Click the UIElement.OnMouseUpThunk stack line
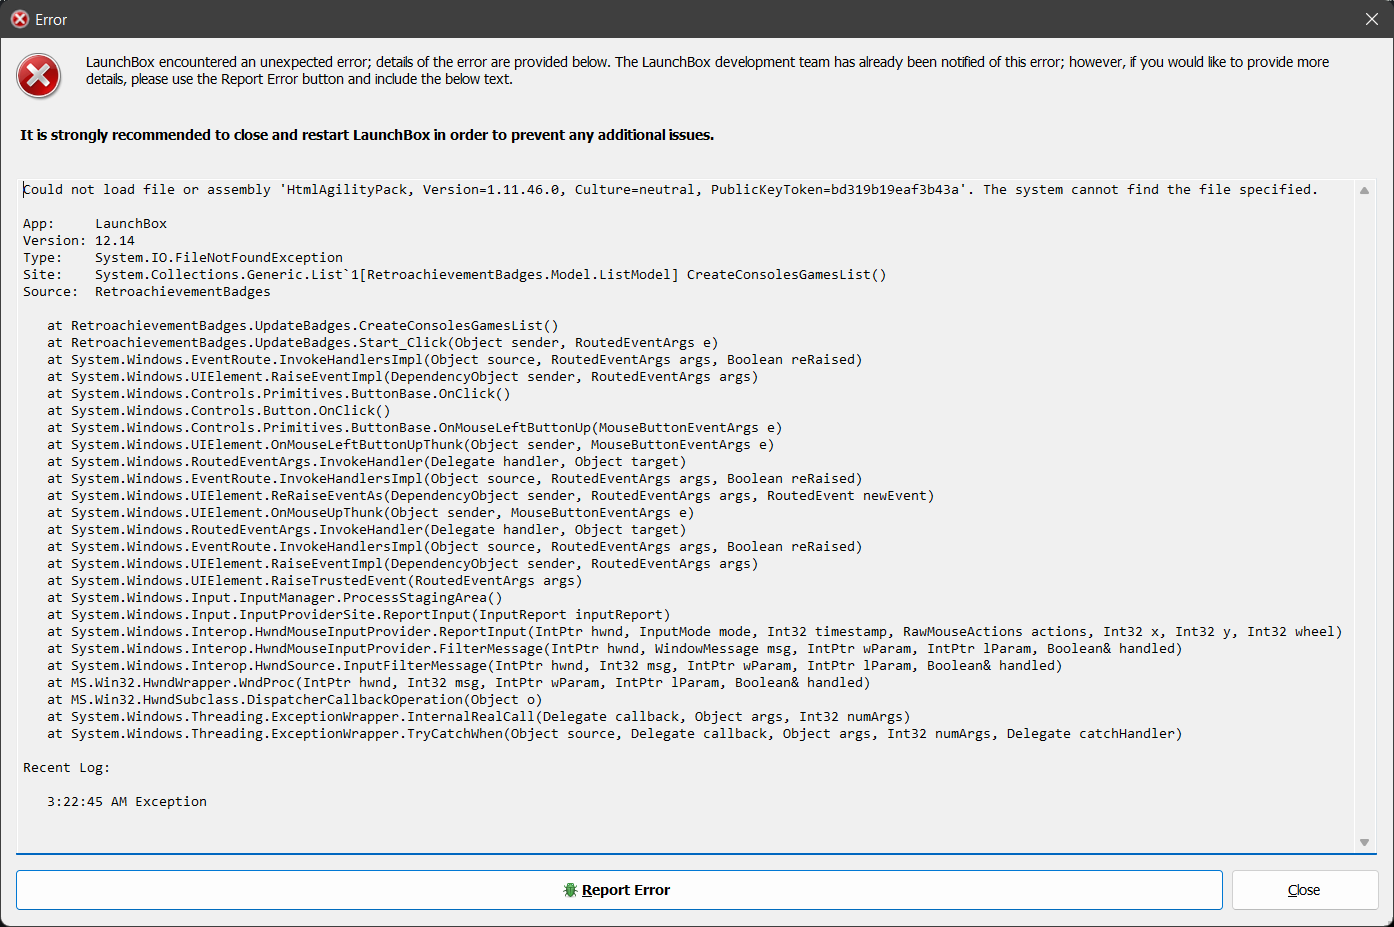The image size is (1394, 927). [371, 512]
